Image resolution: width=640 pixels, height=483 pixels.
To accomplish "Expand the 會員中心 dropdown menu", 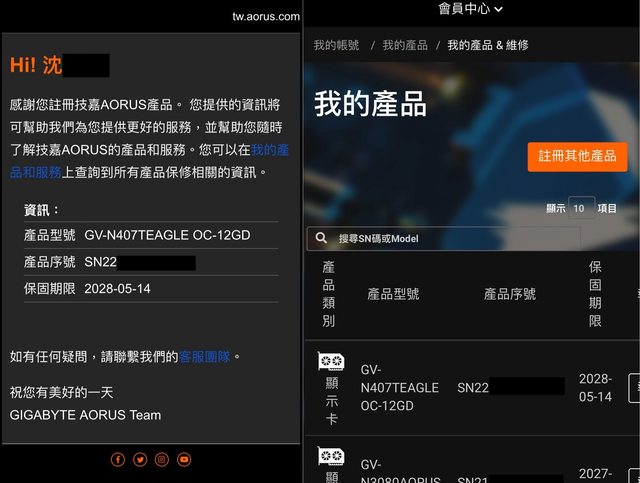I will click(470, 9).
